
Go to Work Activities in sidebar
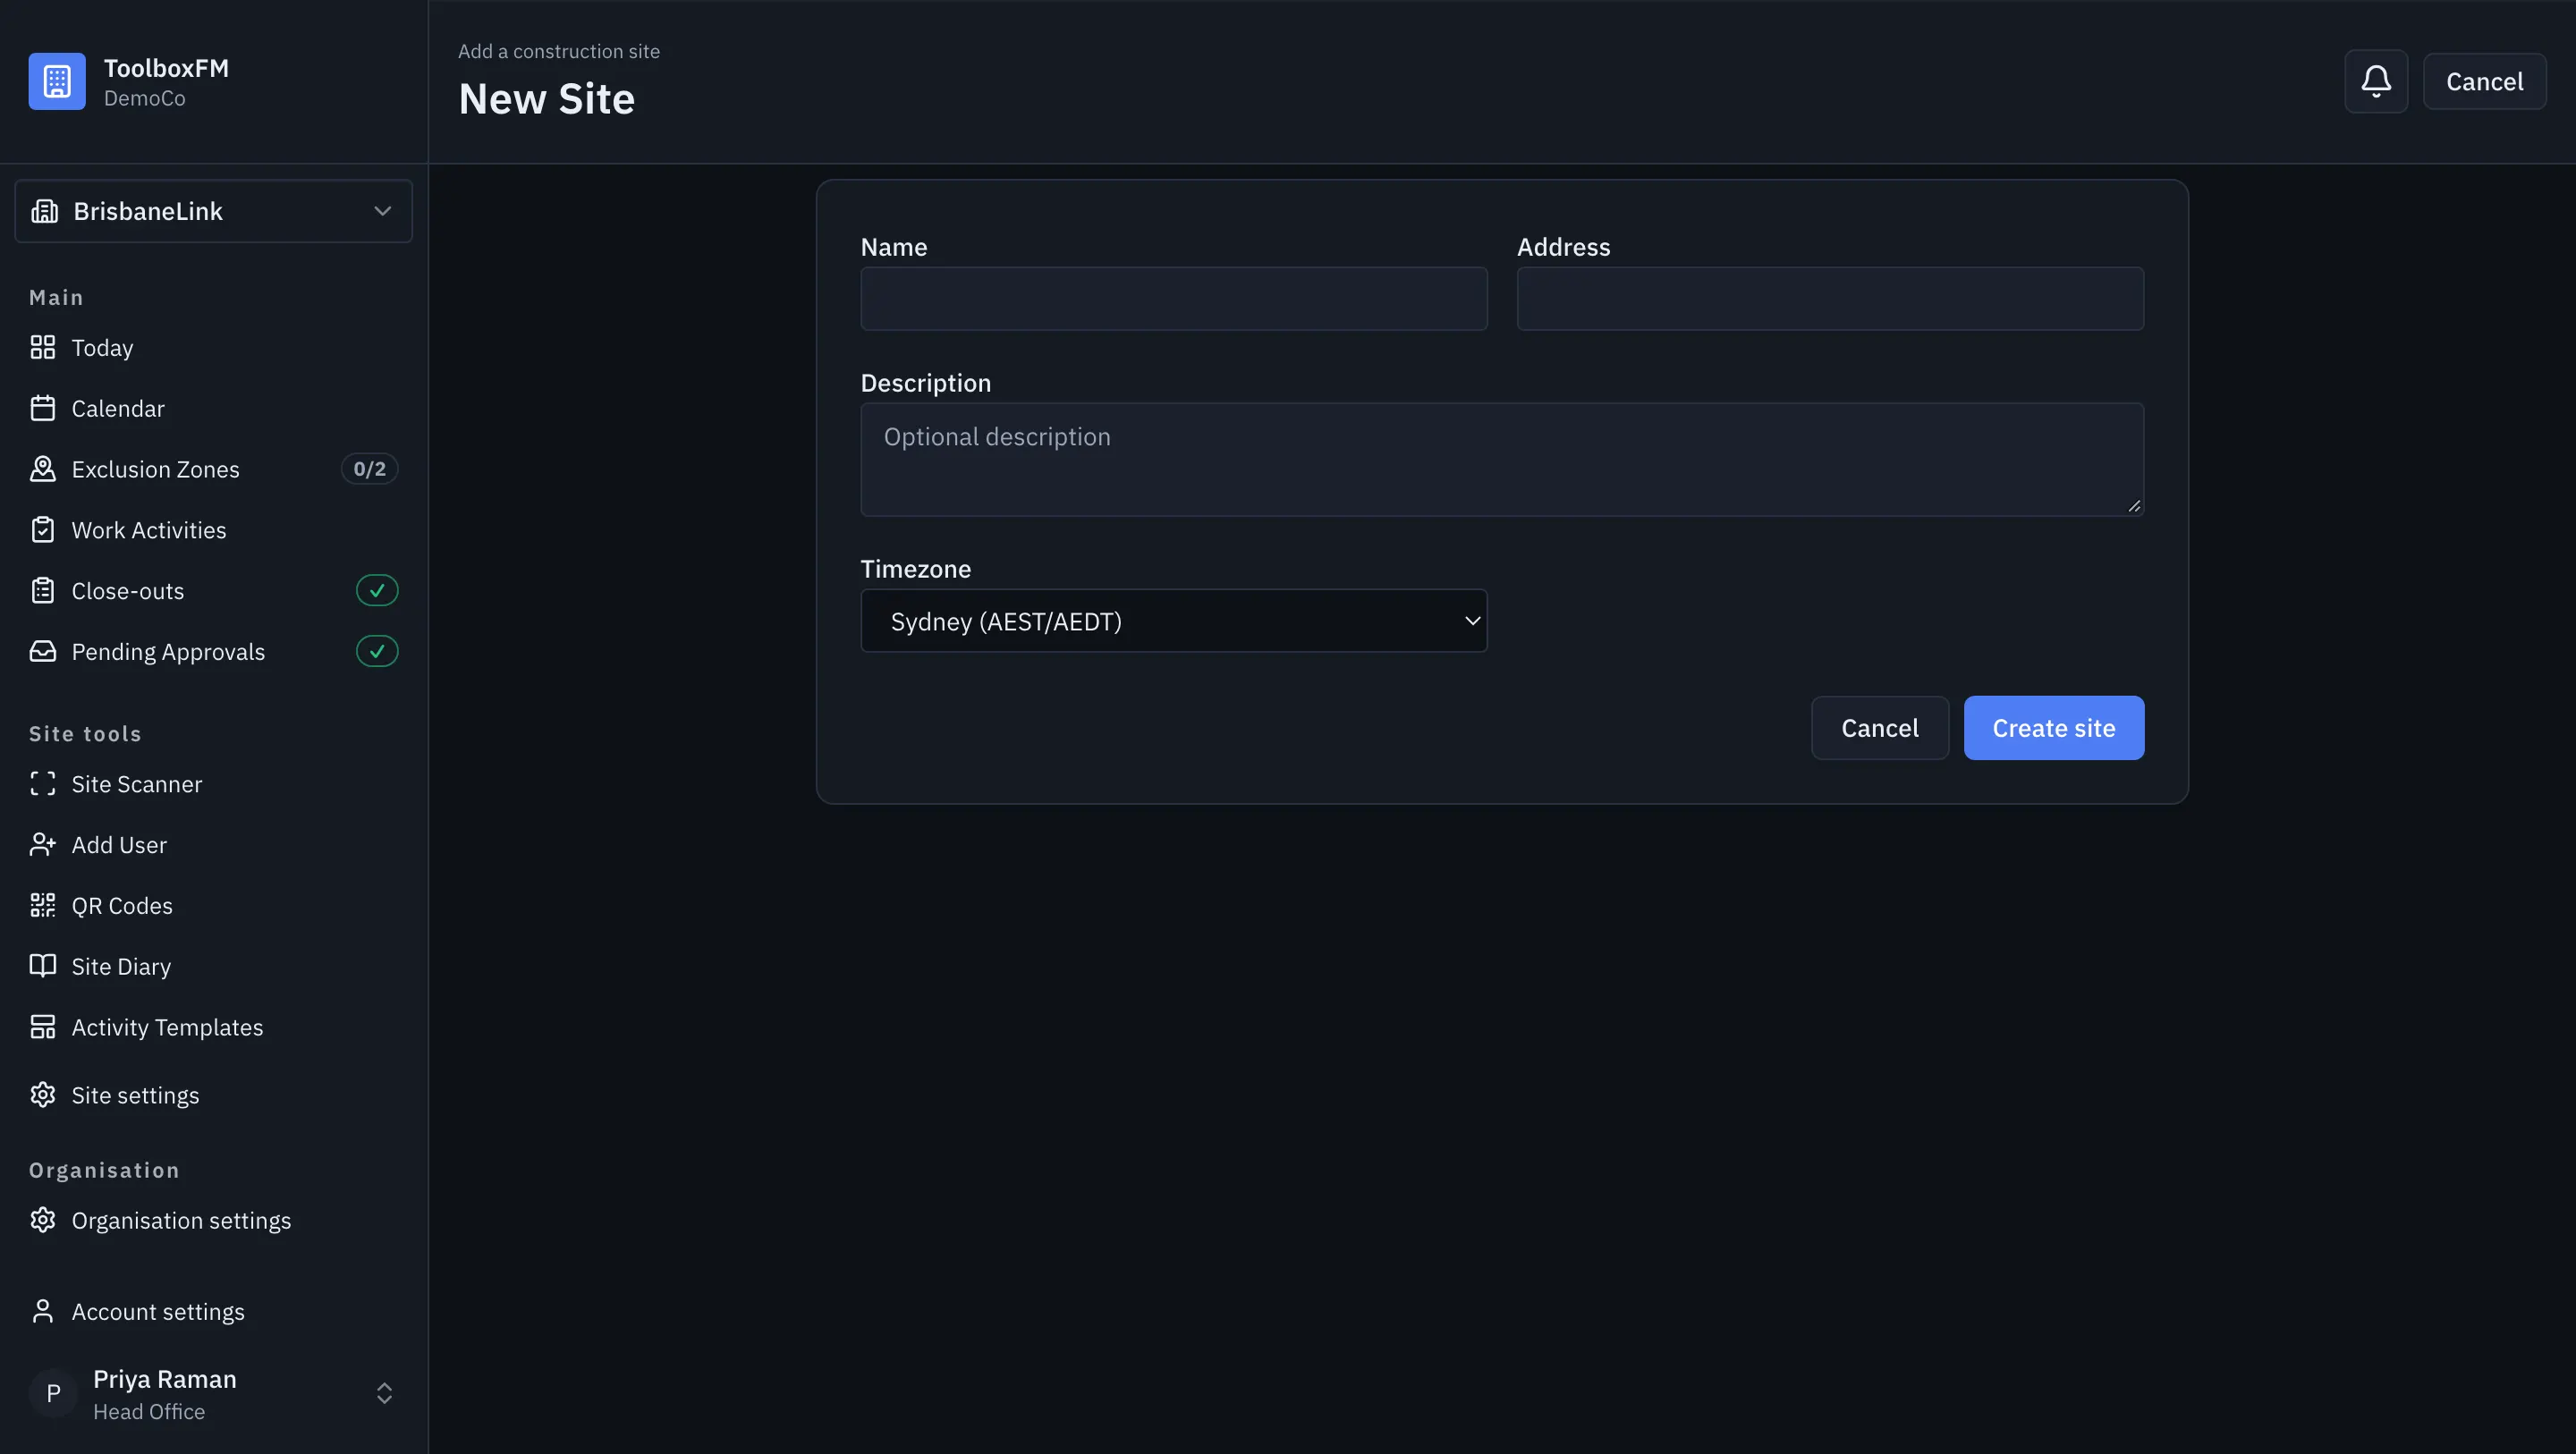(x=214, y=530)
